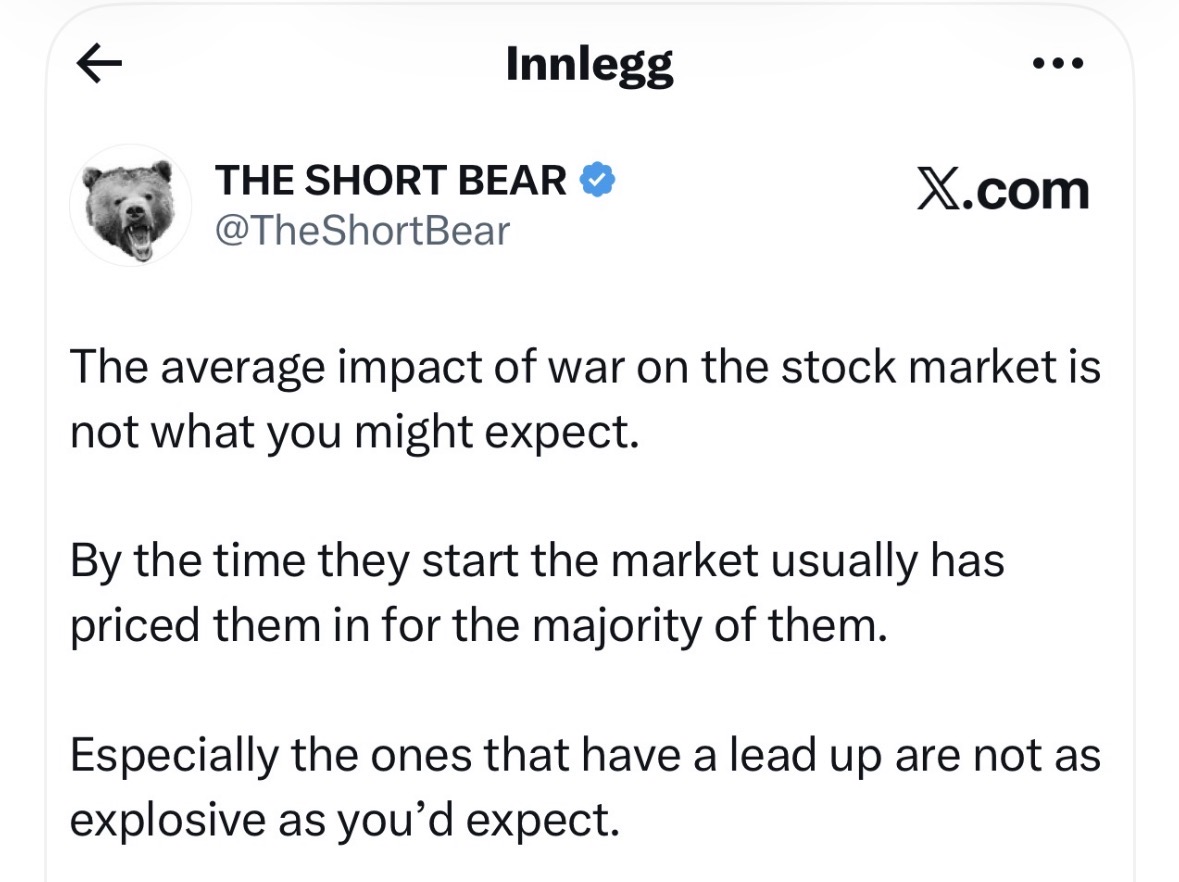Viewport: 1179px width, 882px height.
Task: Click the word "SHORT" in the display name
Action: 382,181
